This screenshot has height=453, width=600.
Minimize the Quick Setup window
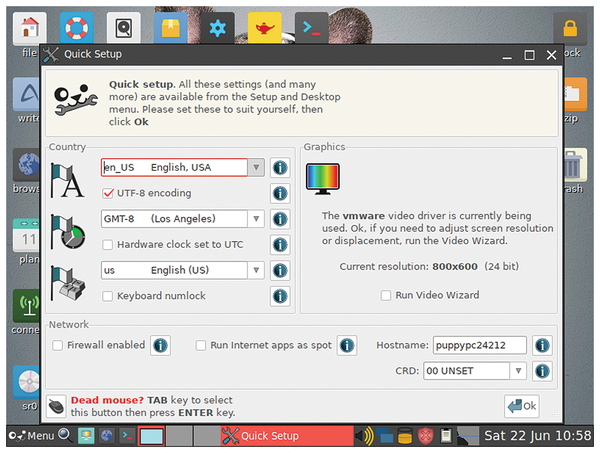pos(507,55)
